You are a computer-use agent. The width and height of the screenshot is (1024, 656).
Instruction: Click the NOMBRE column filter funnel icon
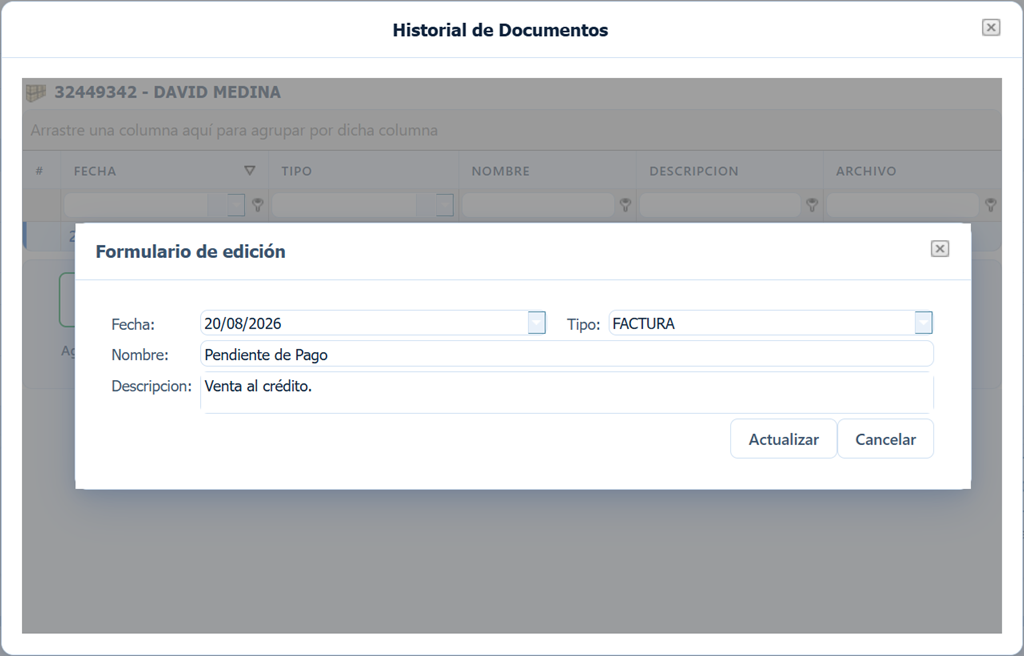[625, 205]
